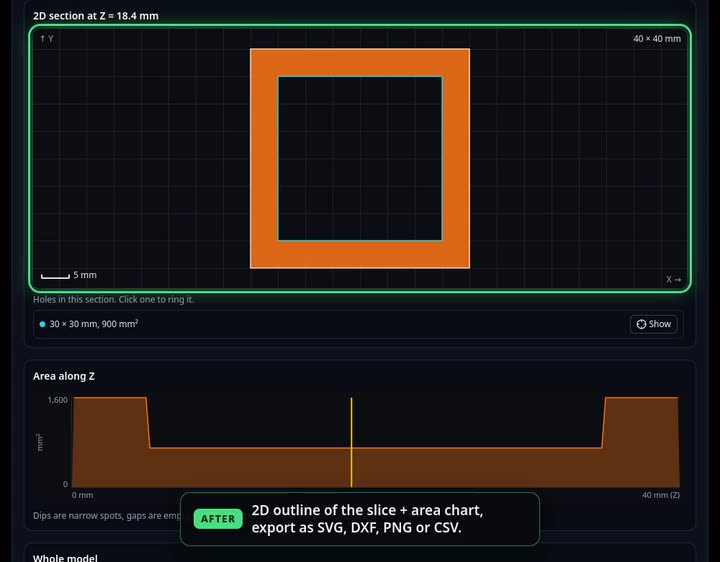Click the green AFTER badge

(x=218, y=519)
